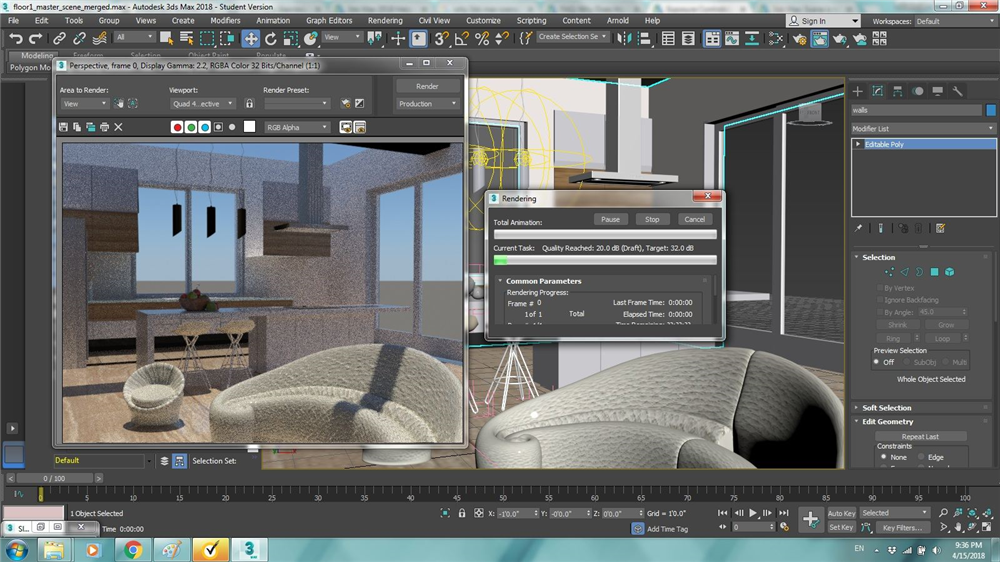Toggle the red channel display

coord(177,127)
